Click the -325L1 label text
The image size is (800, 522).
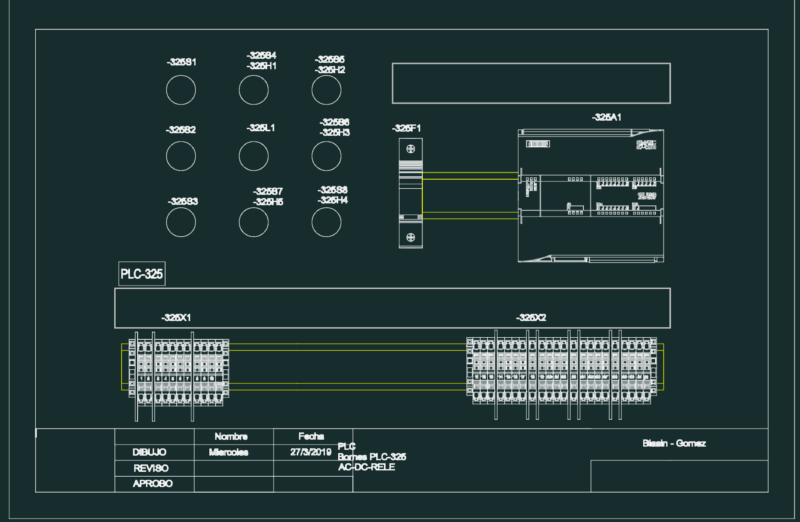[261, 128]
